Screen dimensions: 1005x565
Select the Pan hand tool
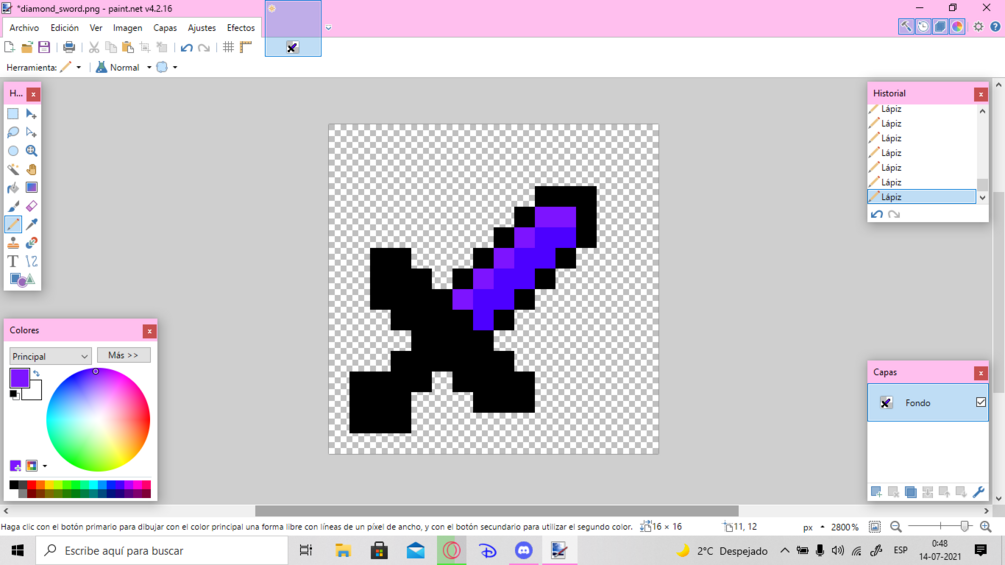pyautogui.click(x=31, y=170)
